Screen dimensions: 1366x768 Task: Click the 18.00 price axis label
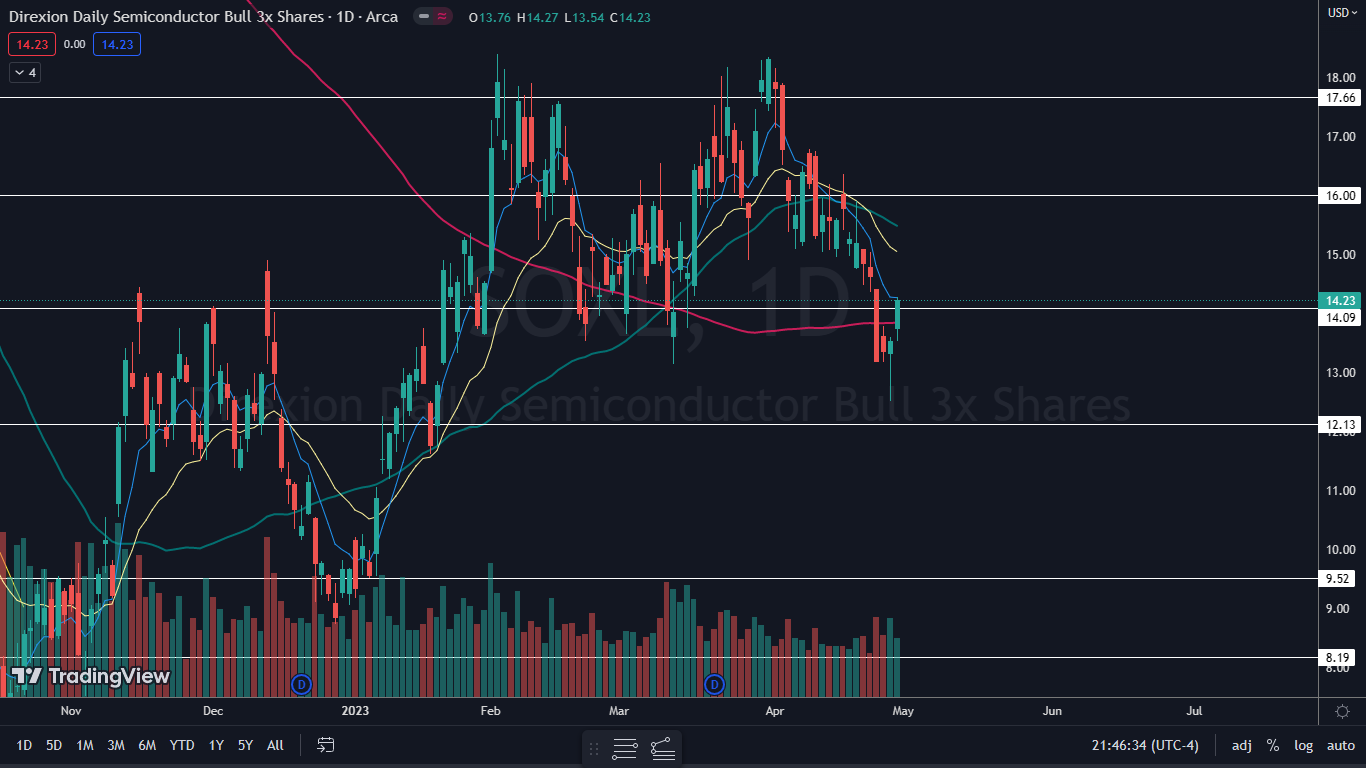(x=1340, y=78)
